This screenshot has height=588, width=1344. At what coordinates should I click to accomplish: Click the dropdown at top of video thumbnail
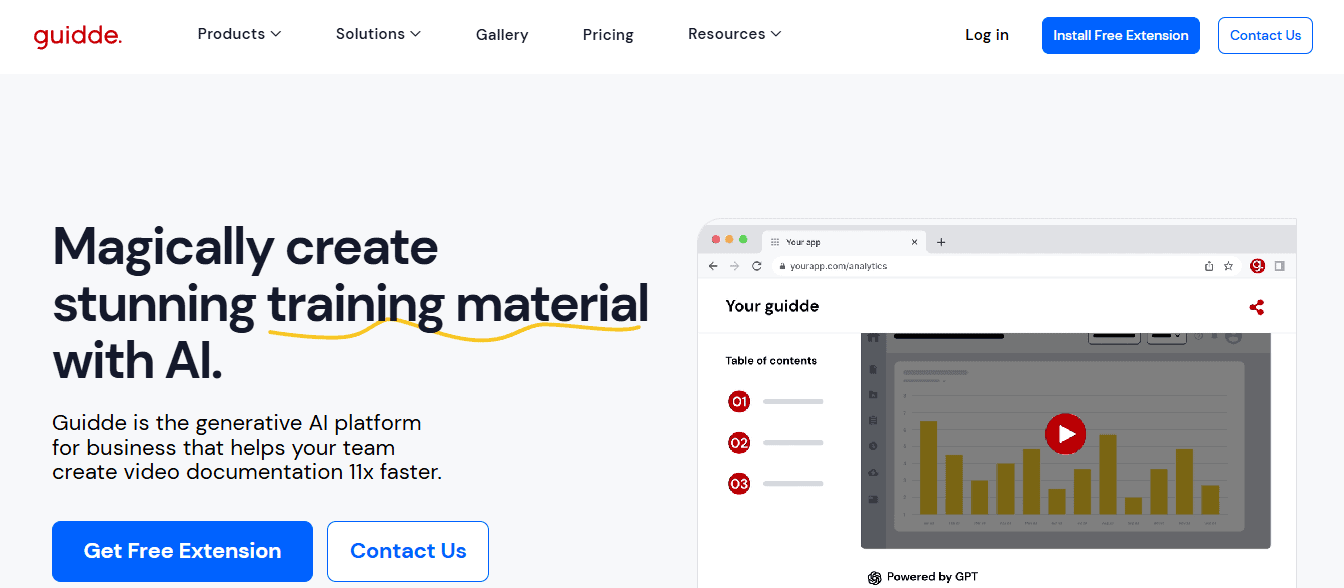pos(1166,336)
